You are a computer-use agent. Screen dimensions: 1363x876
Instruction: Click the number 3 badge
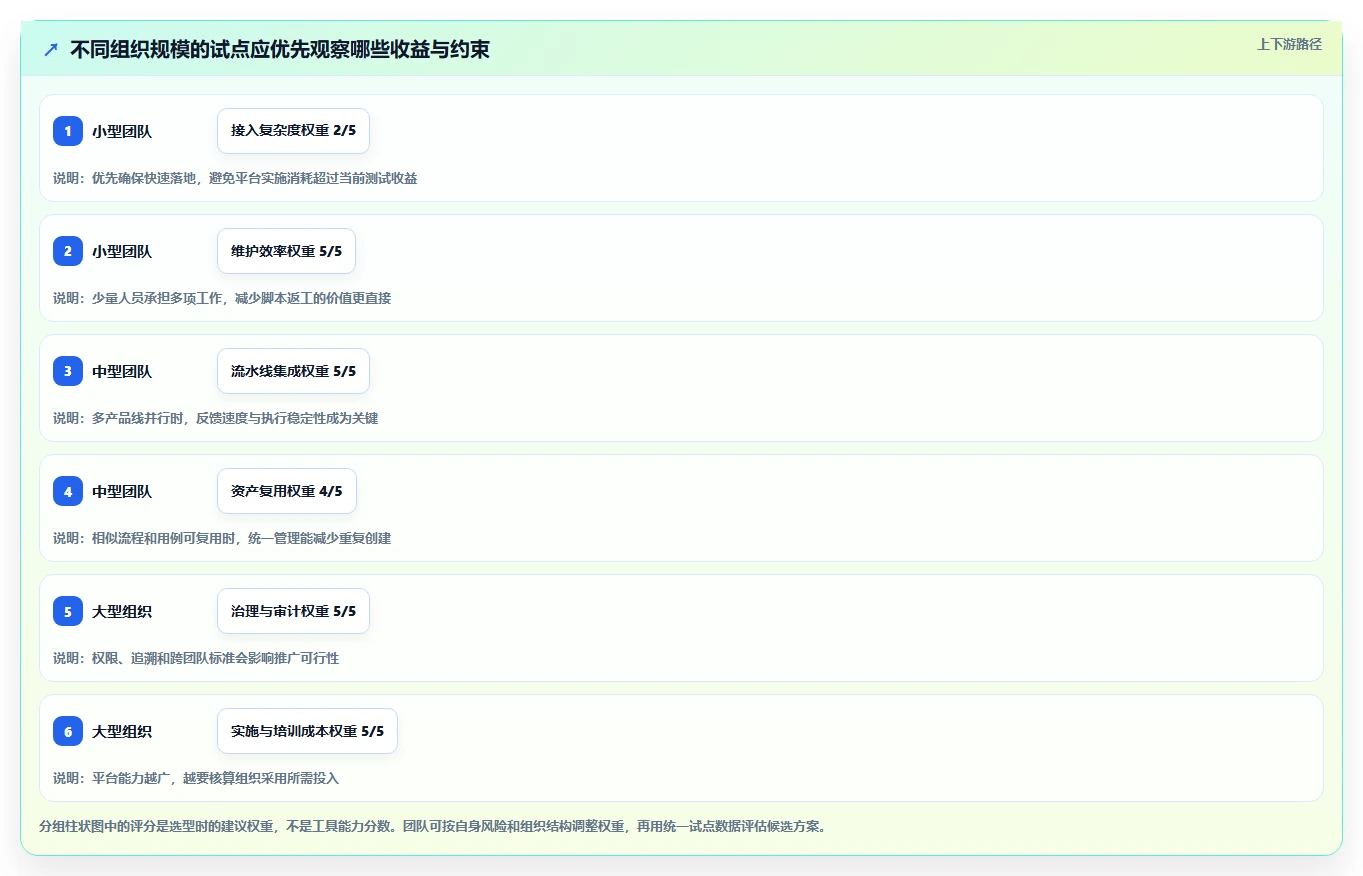68,371
